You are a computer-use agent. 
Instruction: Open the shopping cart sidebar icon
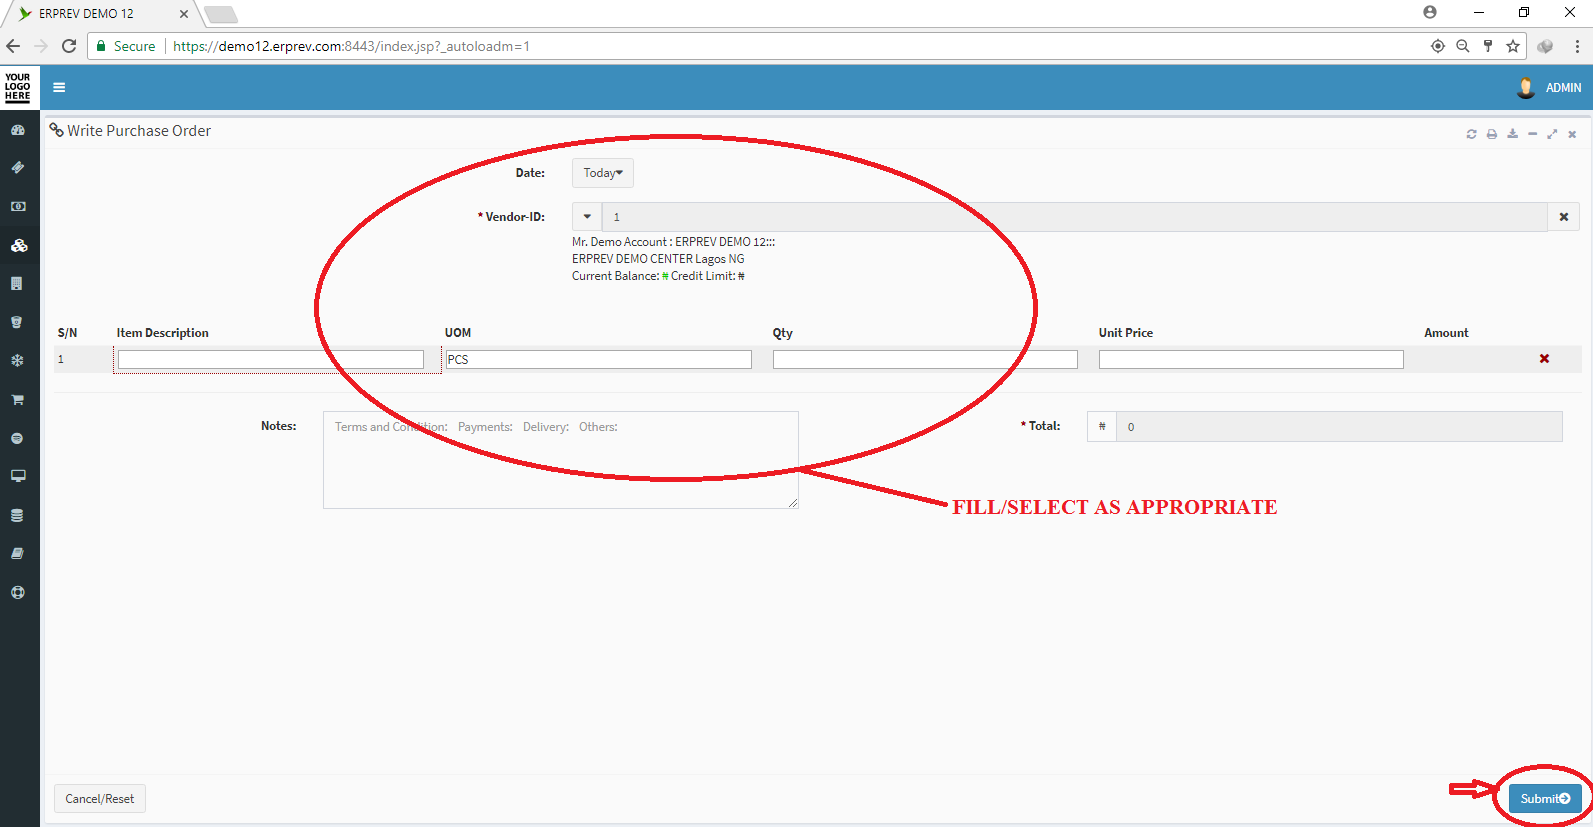tap(18, 399)
